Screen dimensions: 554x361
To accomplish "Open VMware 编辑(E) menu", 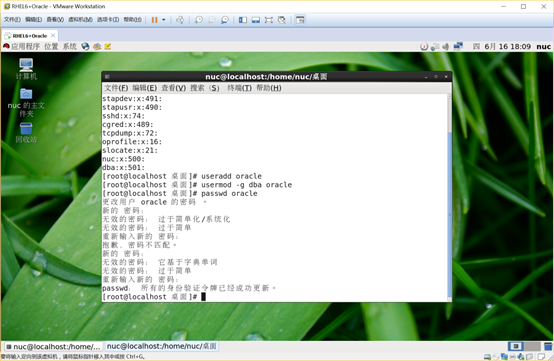I will 34,20.
